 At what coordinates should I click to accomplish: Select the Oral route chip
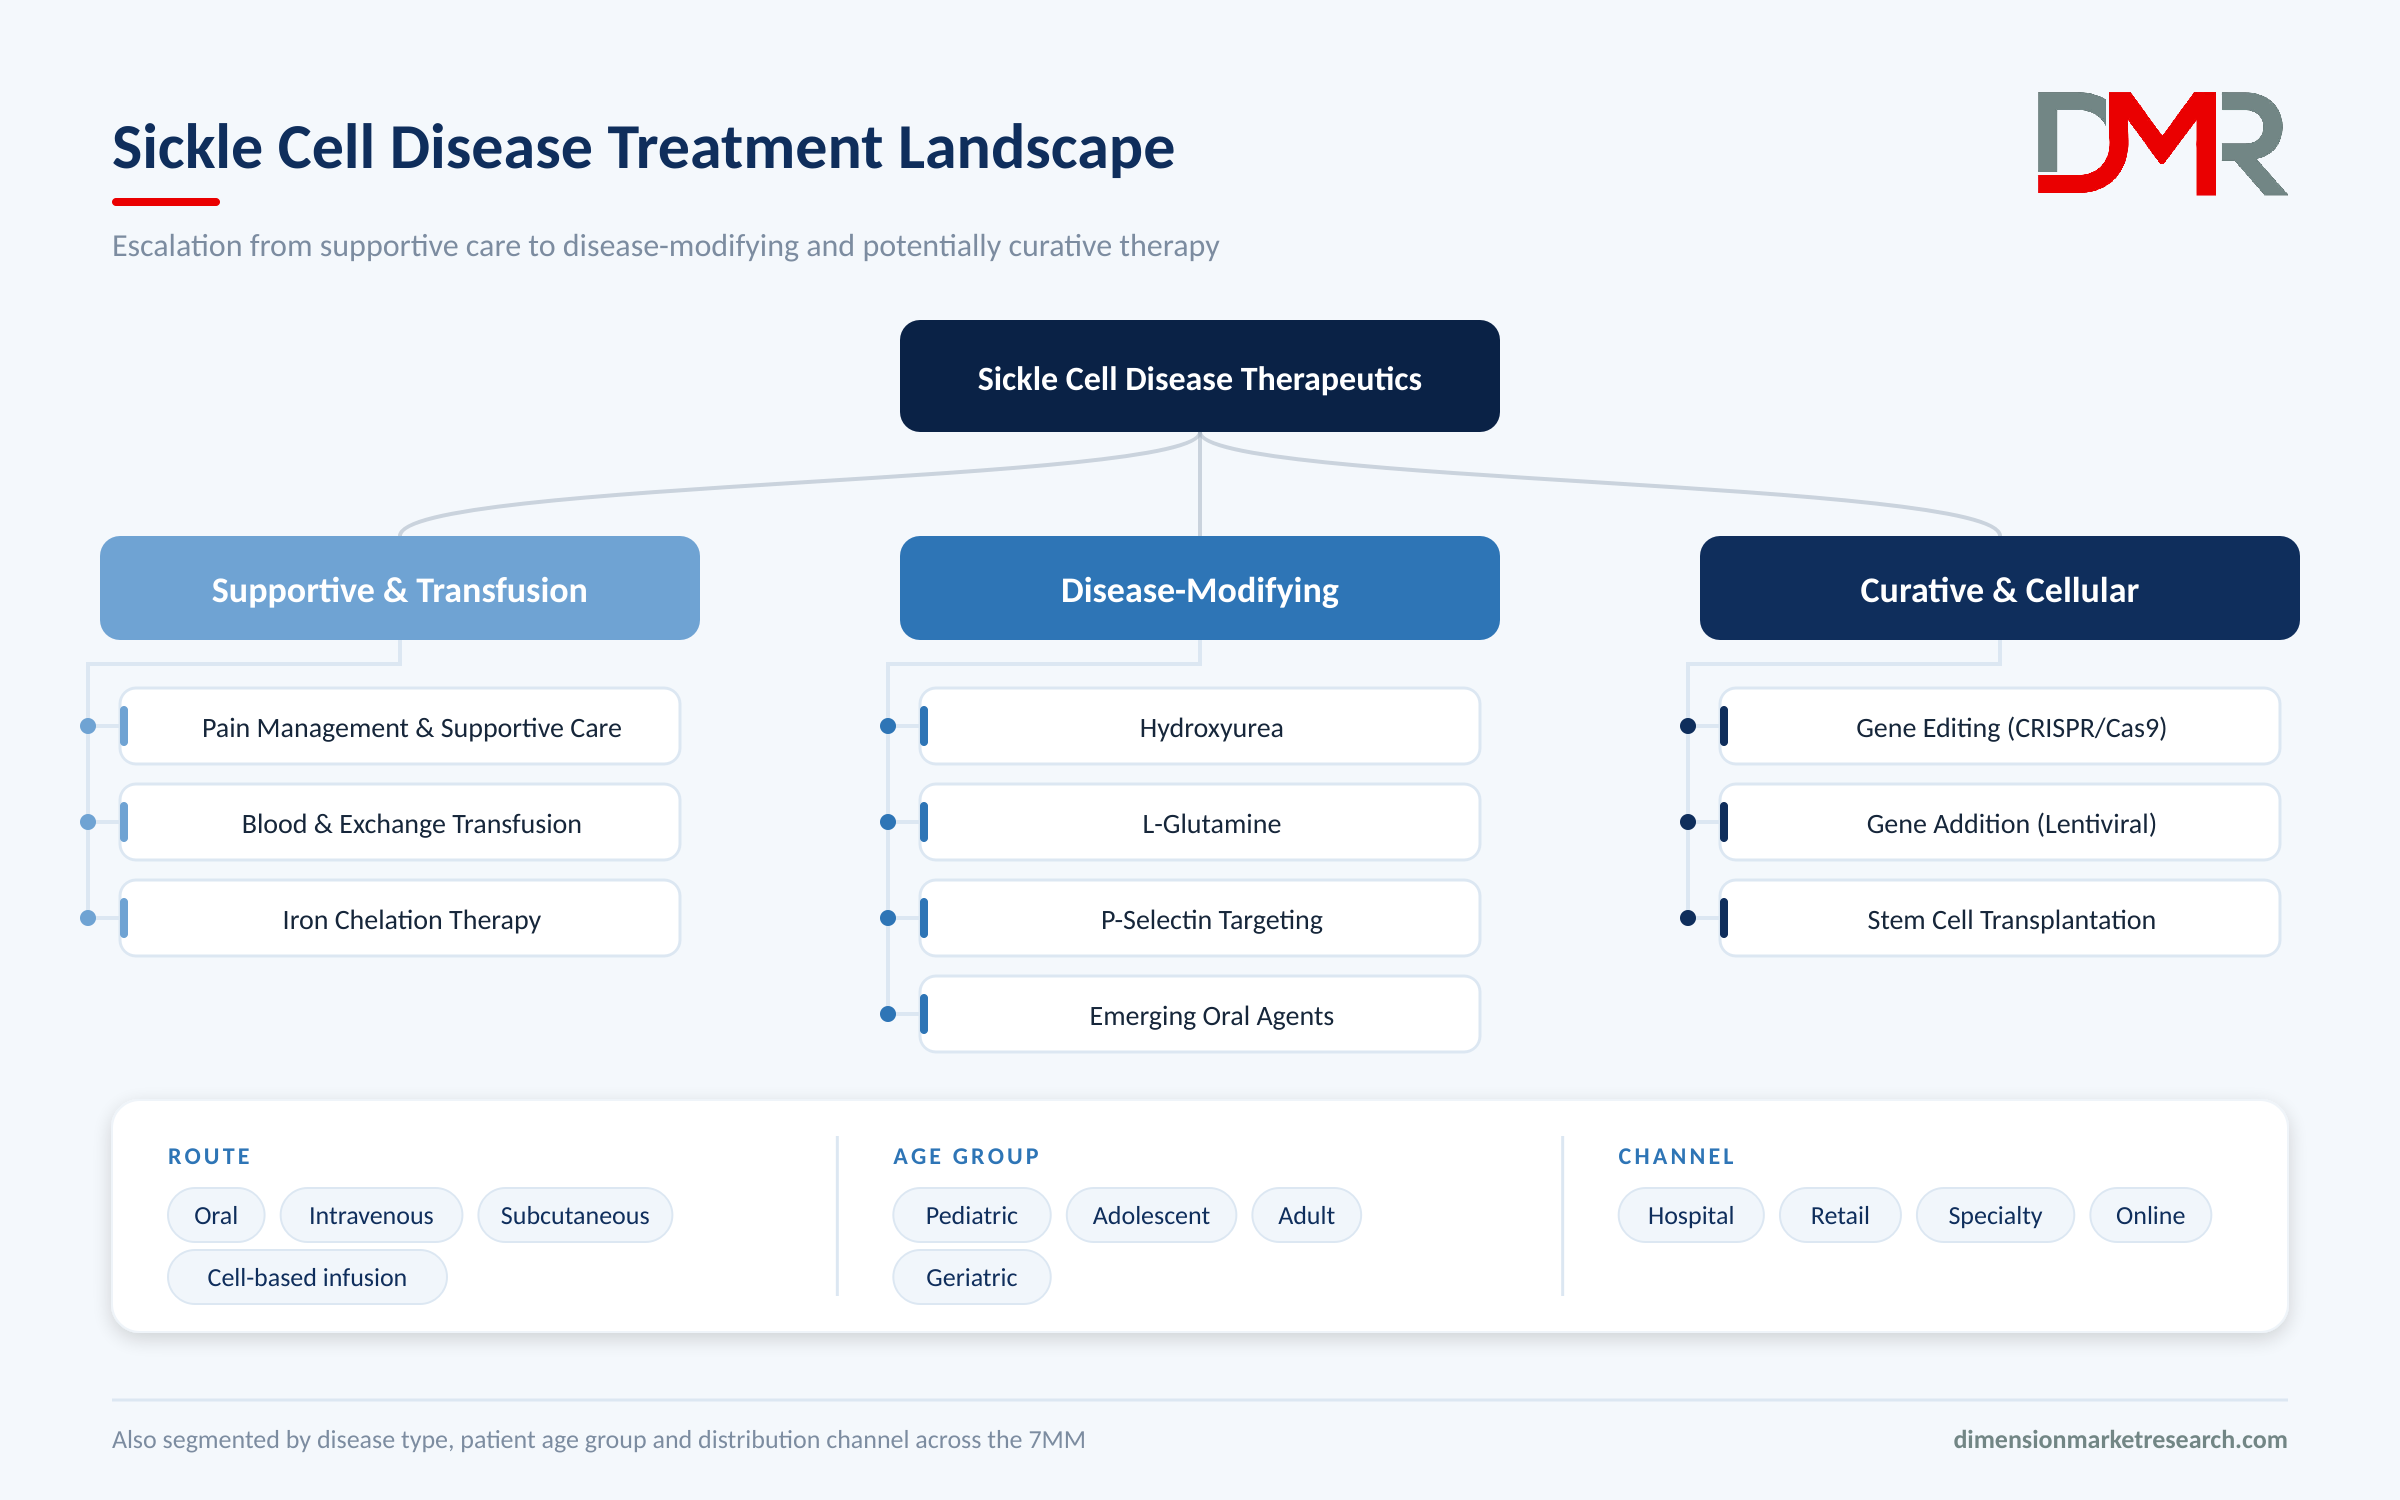(216, 1215)
